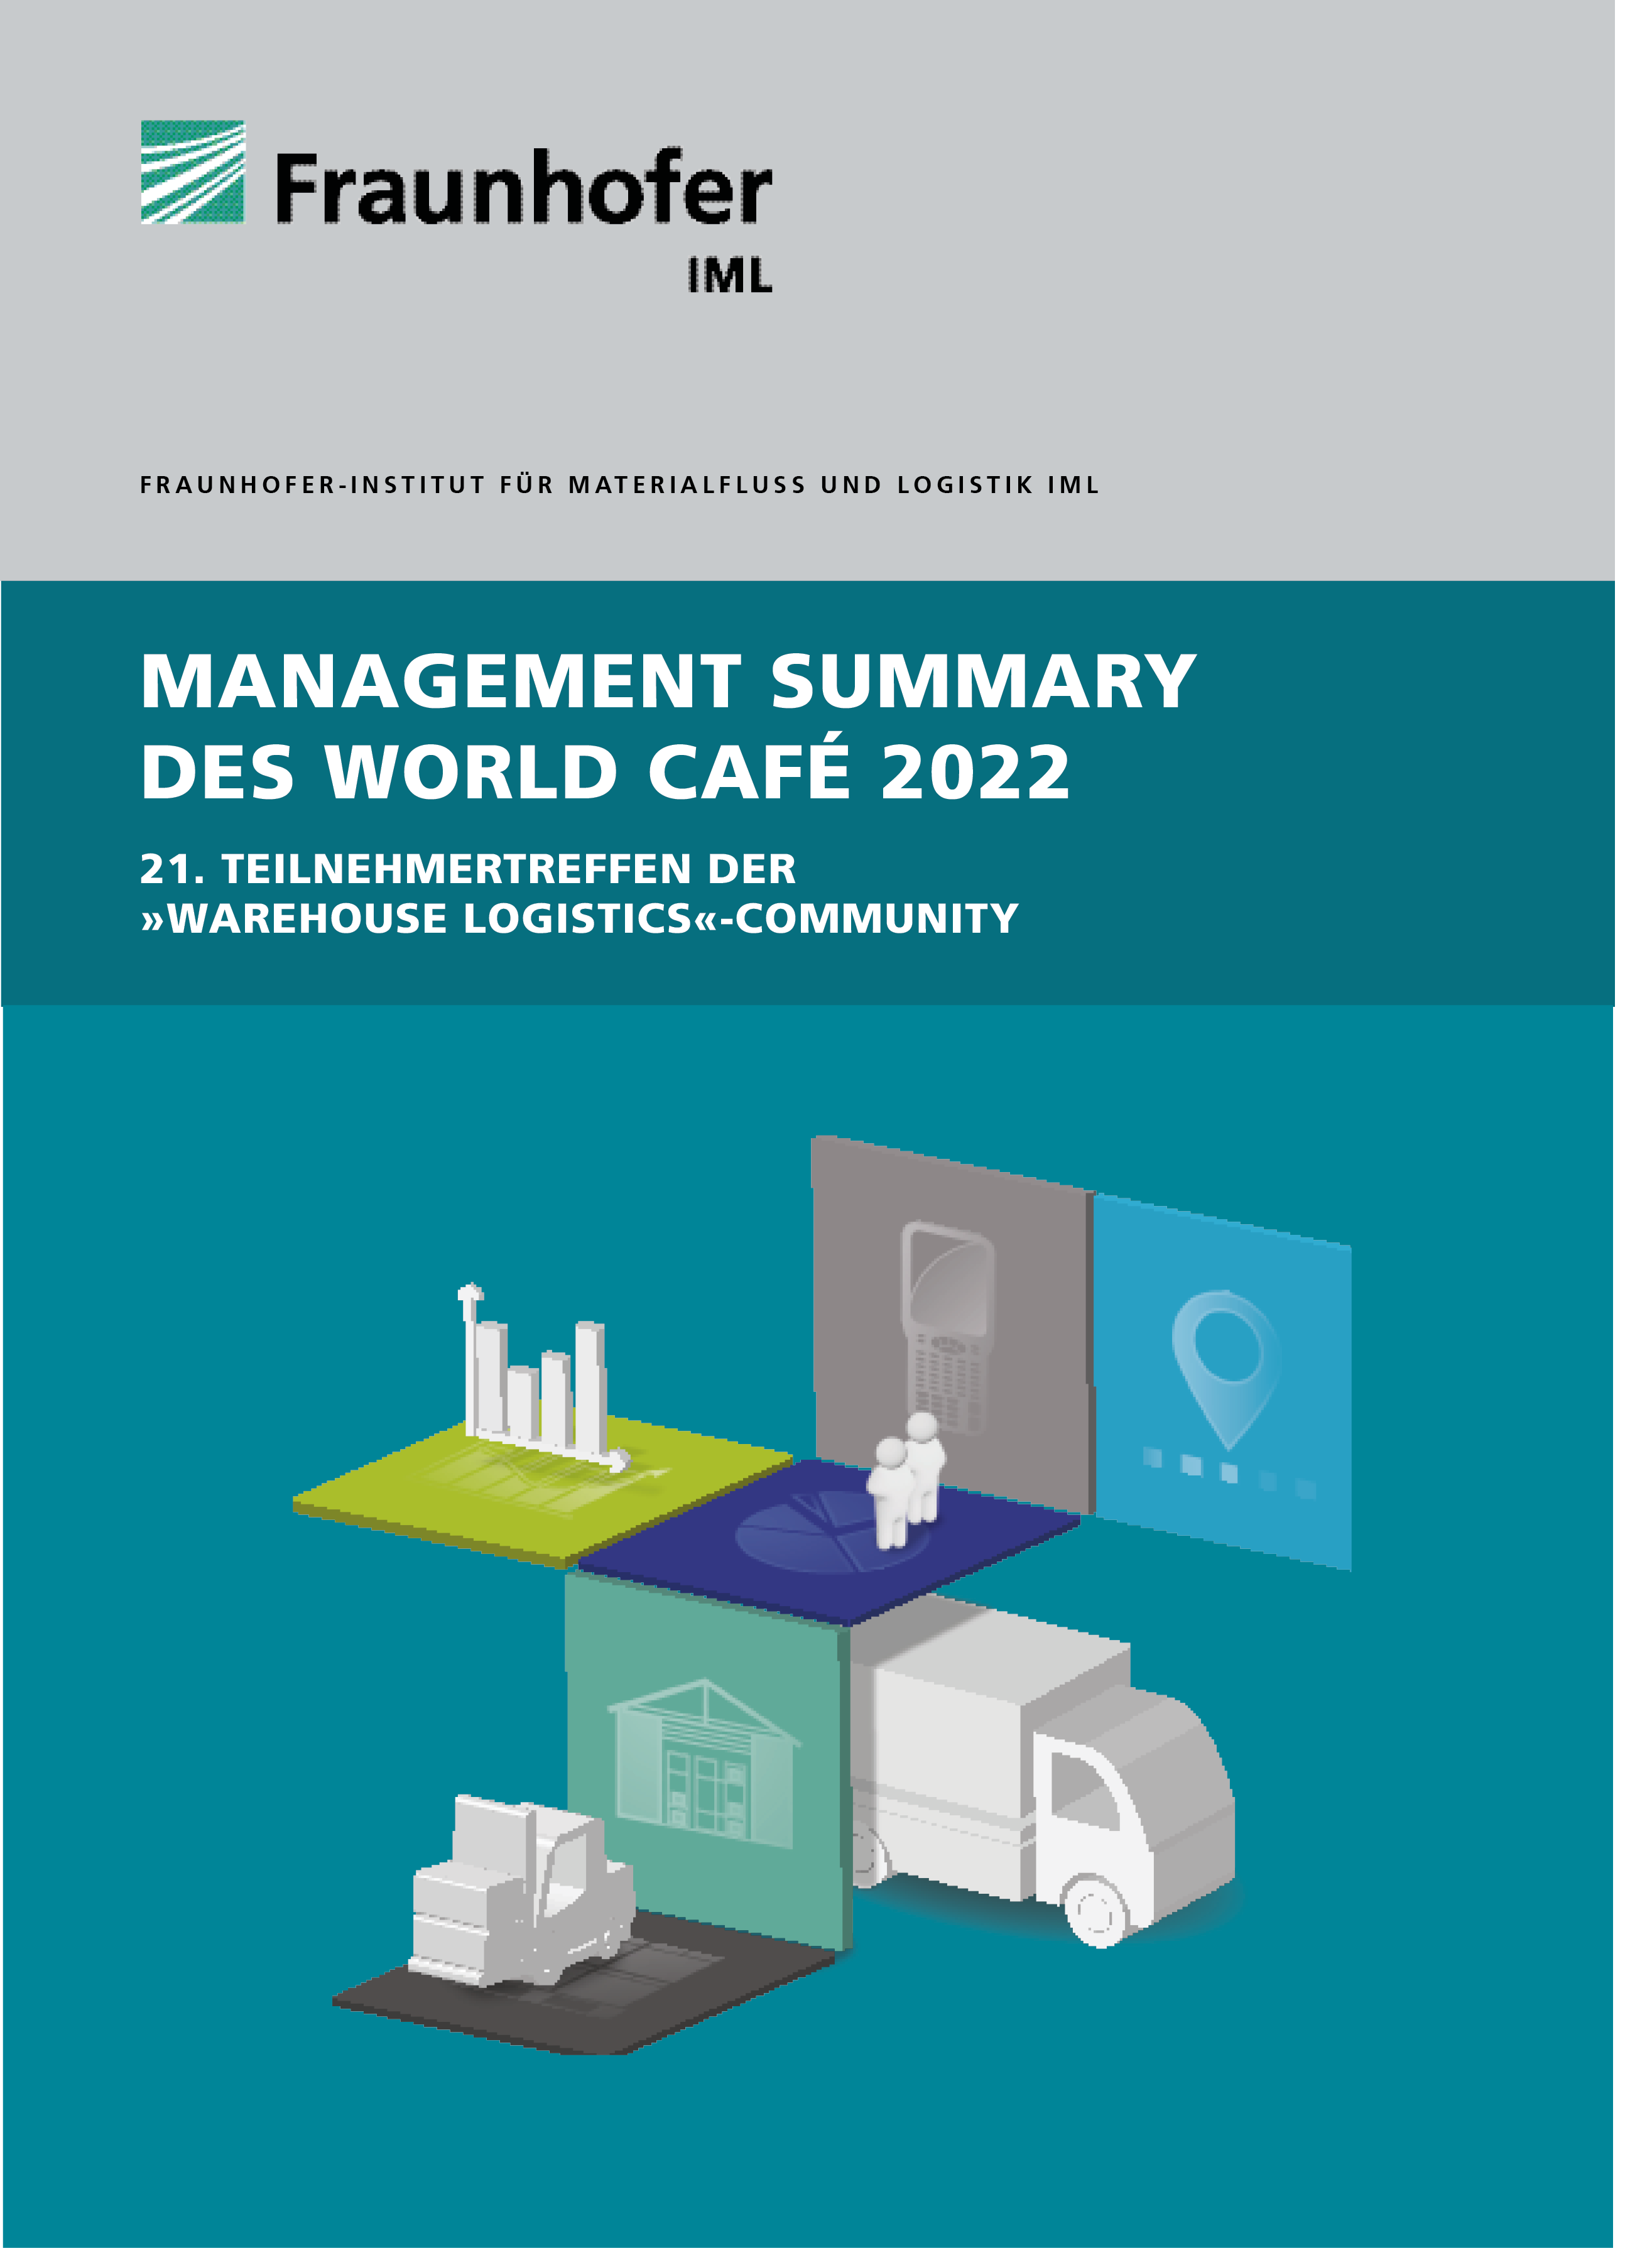Click the subtitle '21. TEILNEHMERTREFFEN DER'
Screen dimensions: 1652x2248
click(x=468, y=868)
